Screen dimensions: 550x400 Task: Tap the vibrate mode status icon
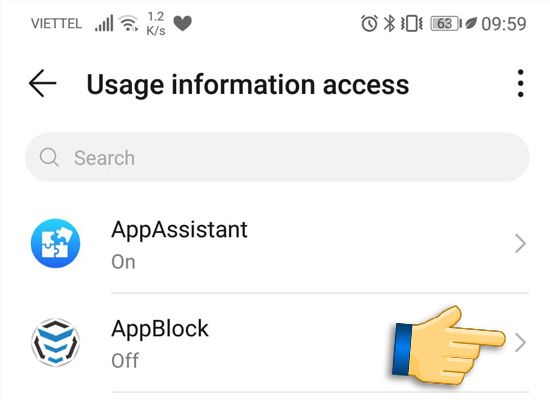412,24
